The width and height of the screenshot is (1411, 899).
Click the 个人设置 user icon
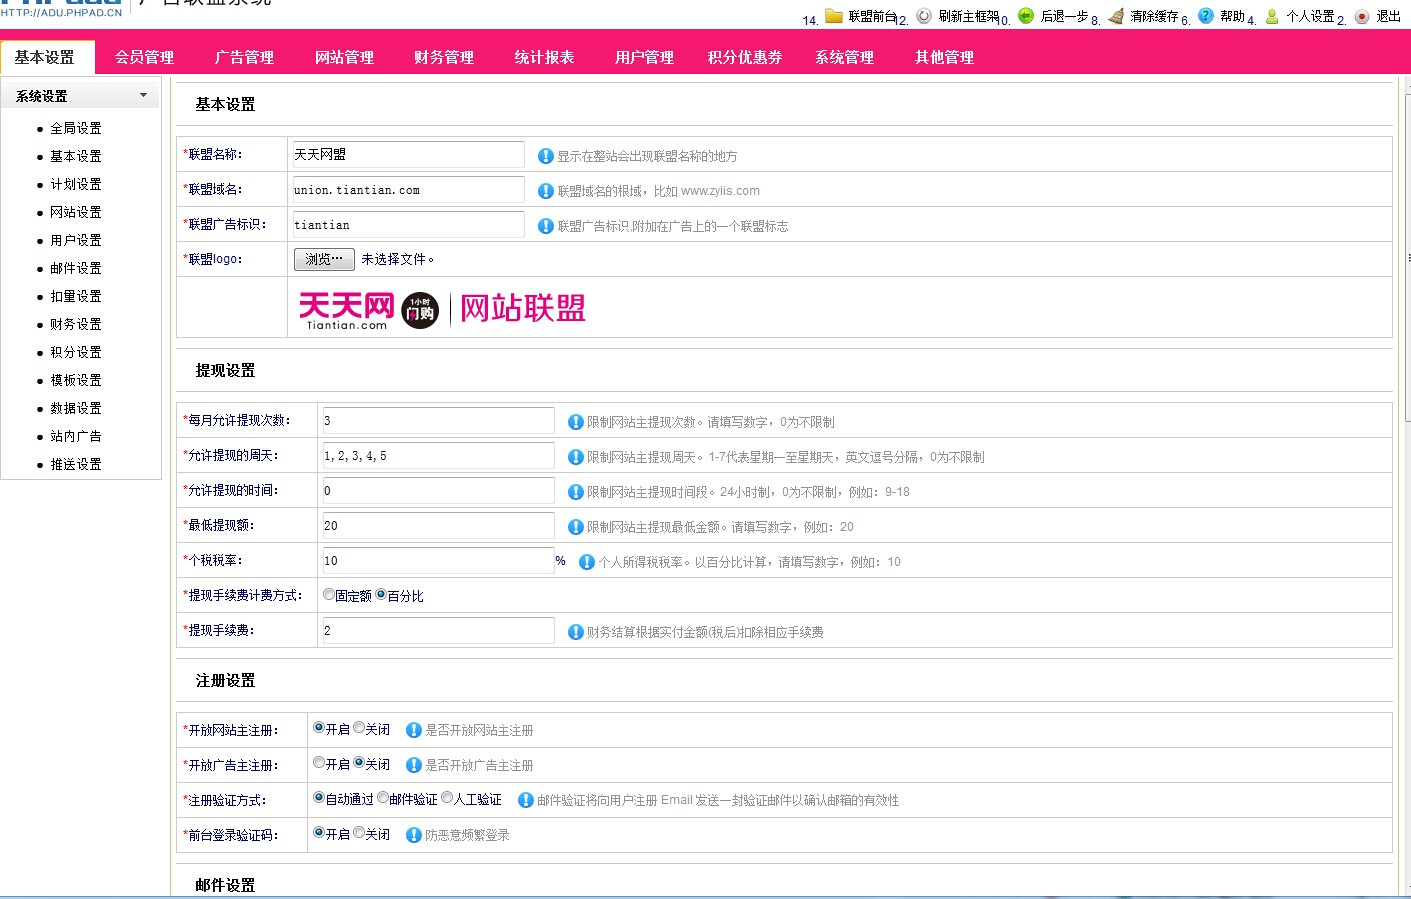point(1272,16)
